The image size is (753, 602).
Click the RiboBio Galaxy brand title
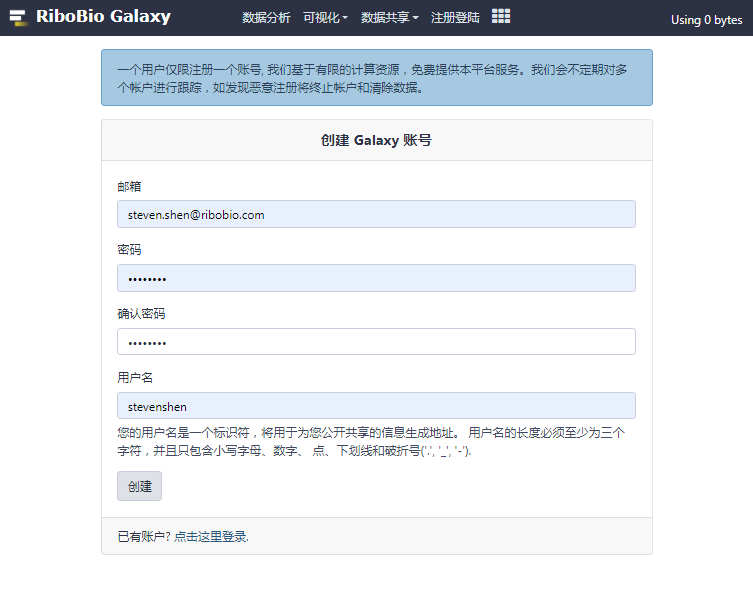103,16
